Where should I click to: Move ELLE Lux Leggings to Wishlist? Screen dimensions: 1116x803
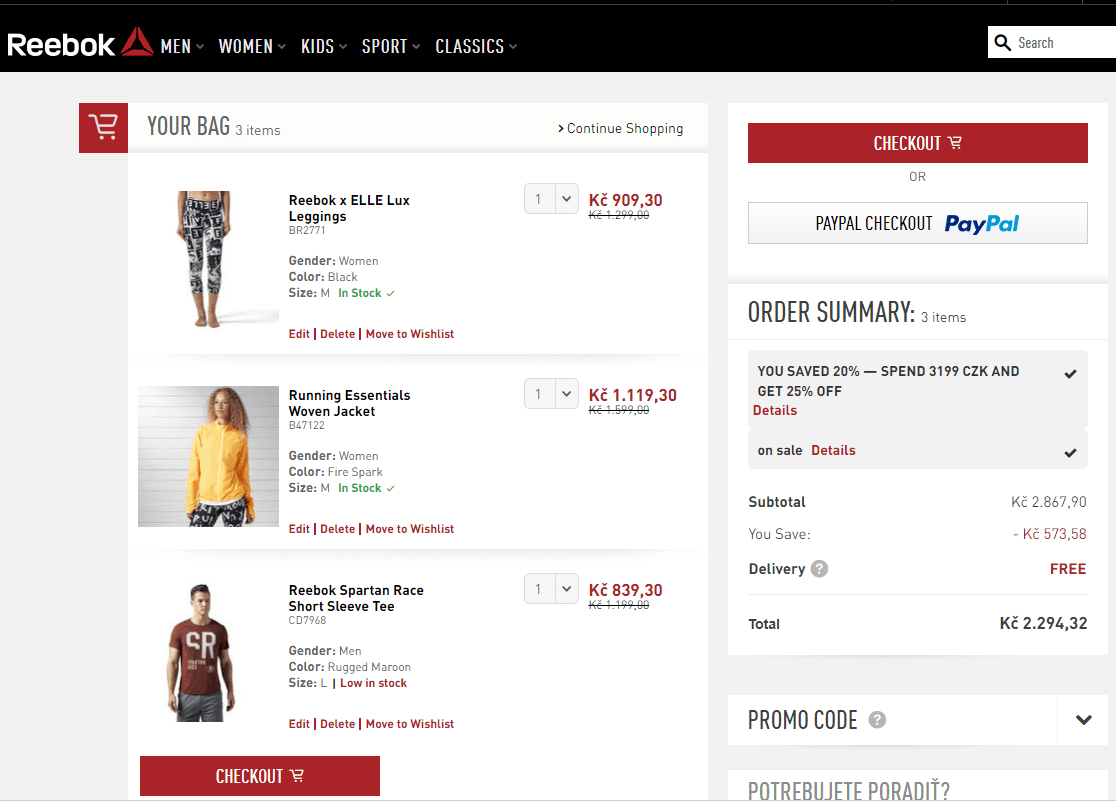coord(410,334)
